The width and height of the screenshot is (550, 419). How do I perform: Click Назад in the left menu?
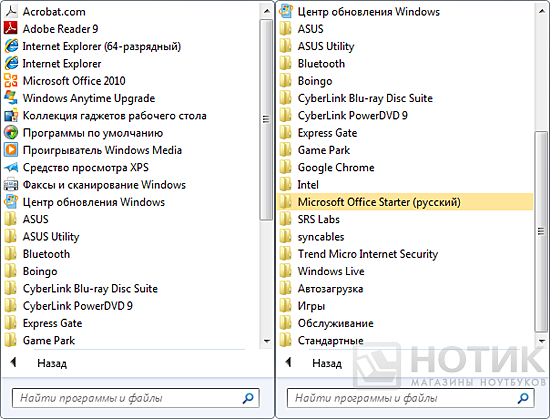52,363
